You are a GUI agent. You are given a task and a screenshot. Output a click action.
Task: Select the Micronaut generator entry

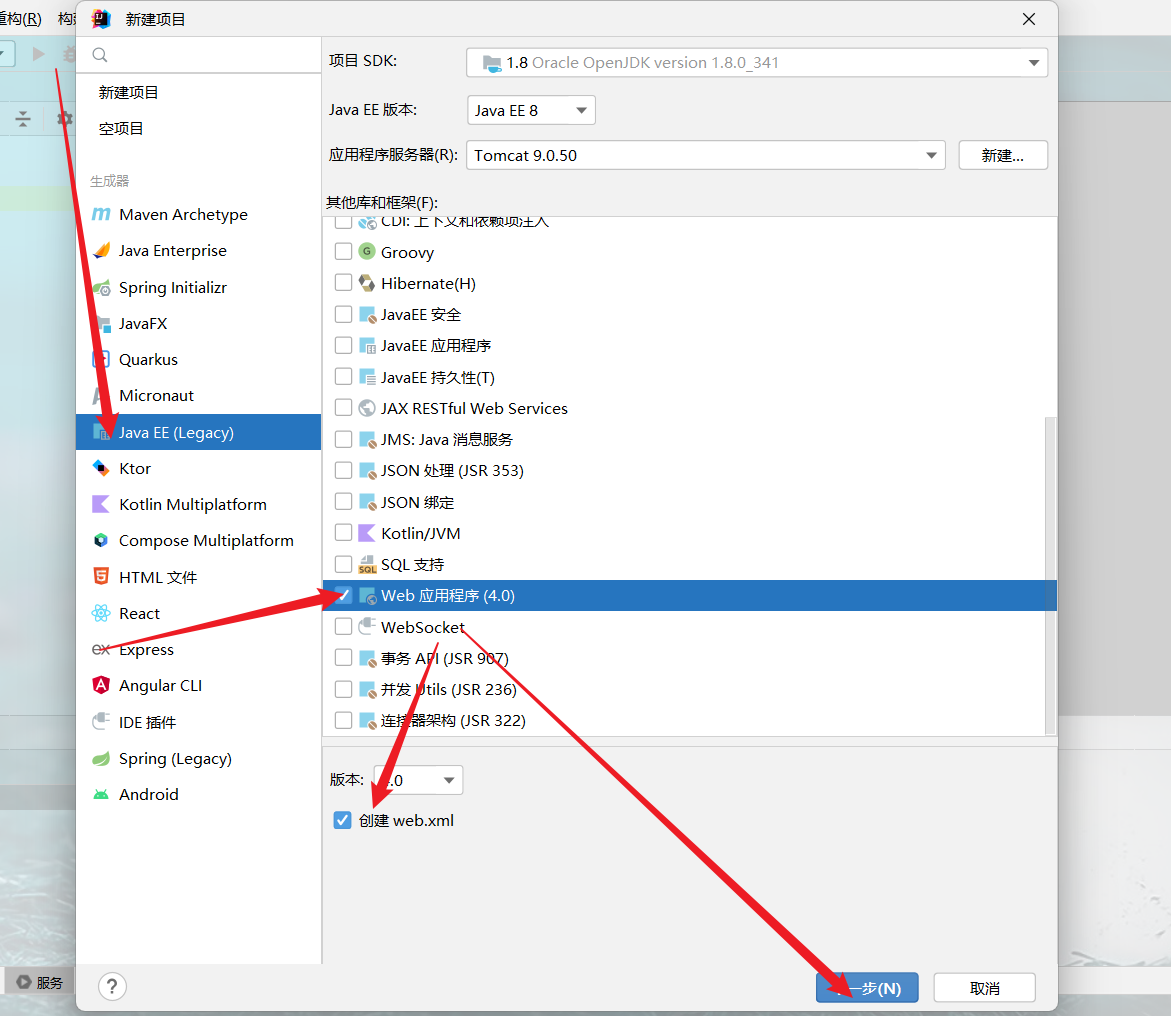tap(199, 395)
